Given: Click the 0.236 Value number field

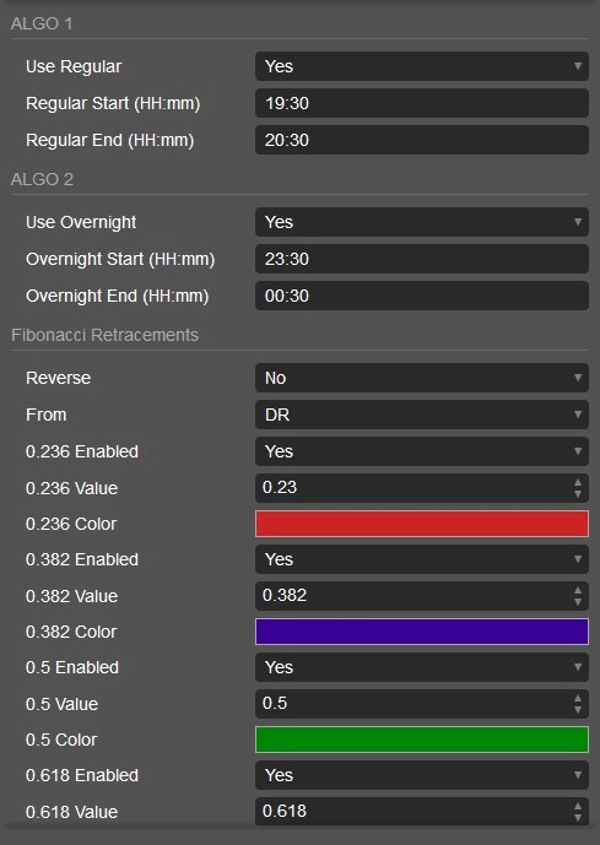Looking at the screenshot, I should tap(410, 488).
